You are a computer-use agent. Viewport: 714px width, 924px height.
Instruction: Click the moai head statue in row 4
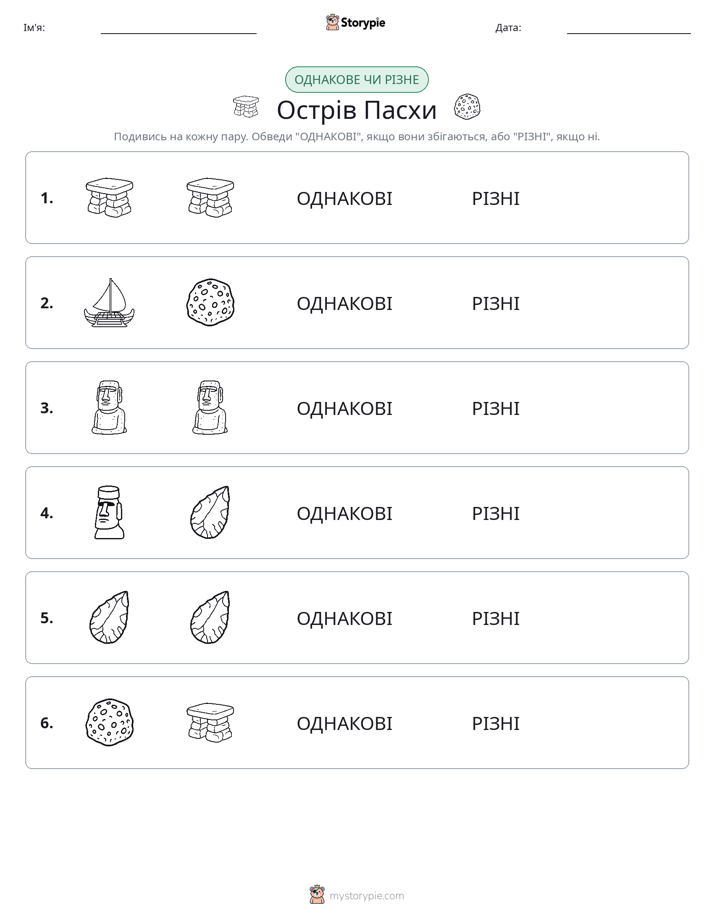(109, 513)
